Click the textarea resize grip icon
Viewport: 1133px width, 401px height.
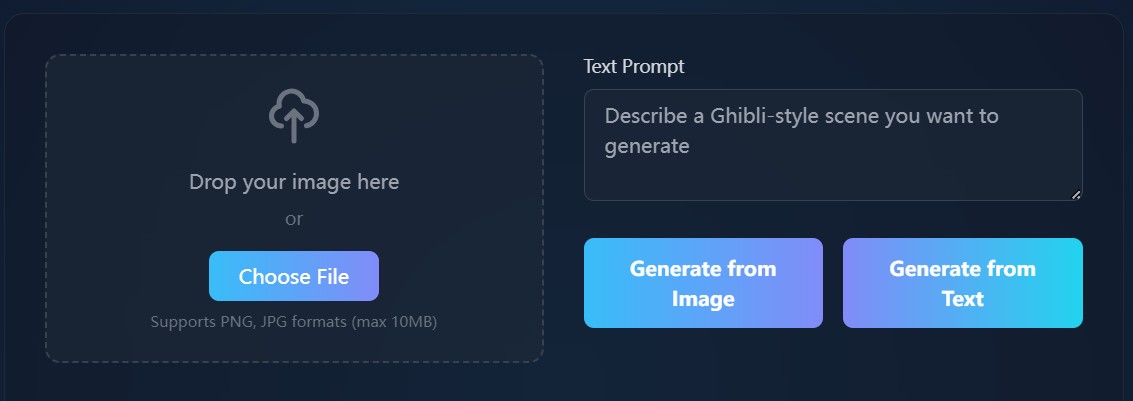click(1075, 194)
